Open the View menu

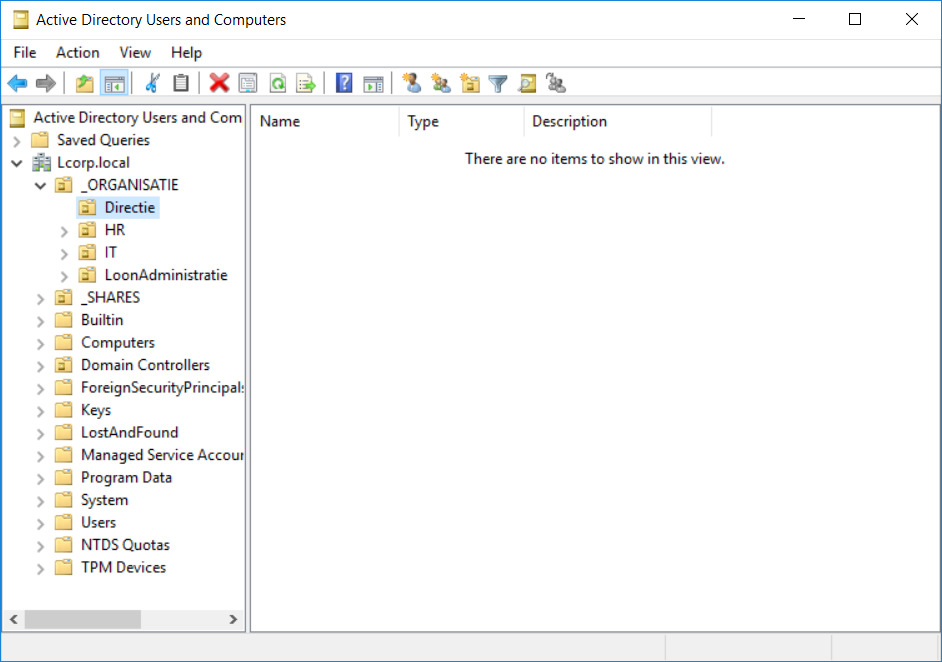tap(135, 53)
